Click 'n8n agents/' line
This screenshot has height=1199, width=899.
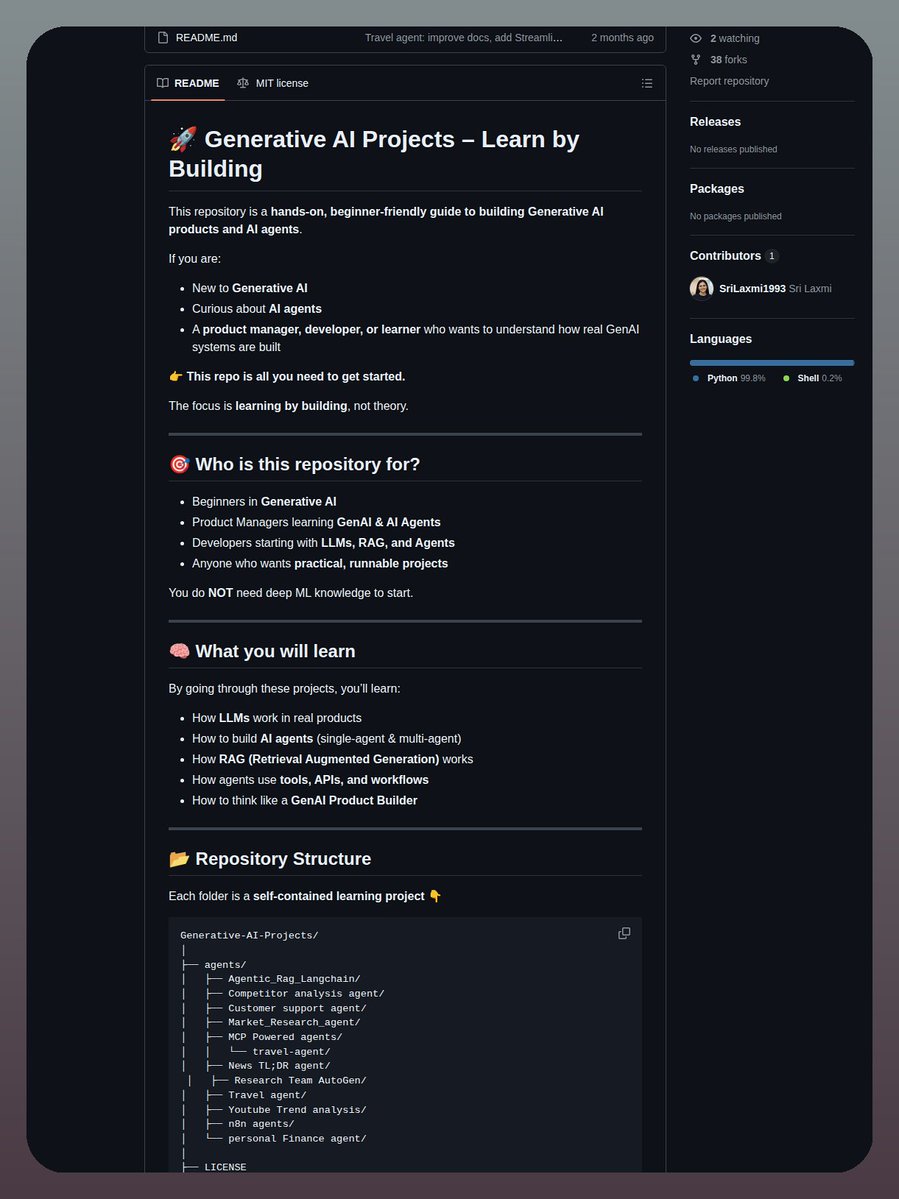point(261,1124)
